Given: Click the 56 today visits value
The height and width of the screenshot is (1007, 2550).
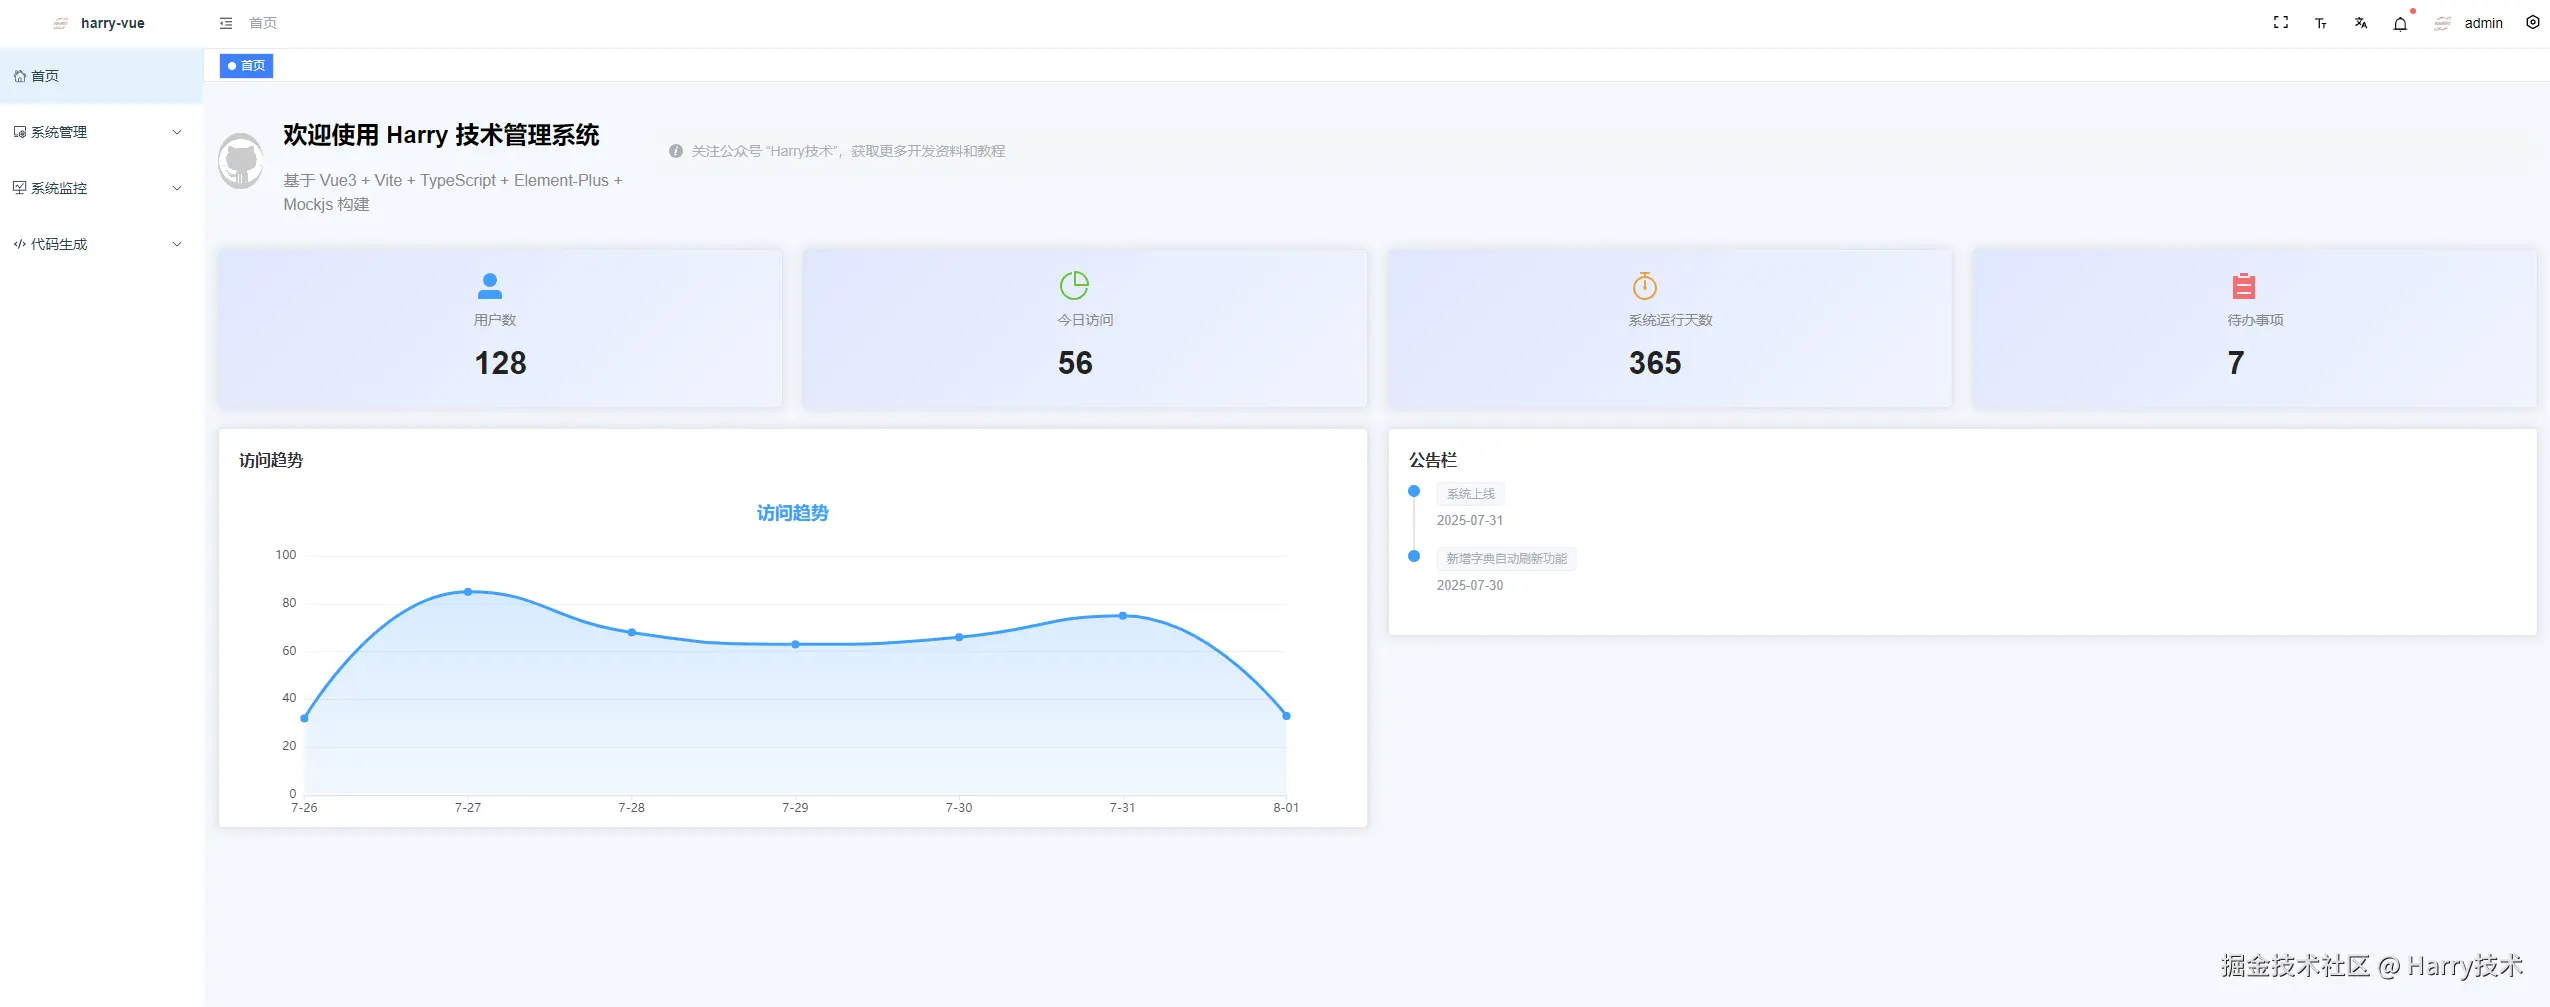Looking at the screenshot, I should (x=1075, y=363).
